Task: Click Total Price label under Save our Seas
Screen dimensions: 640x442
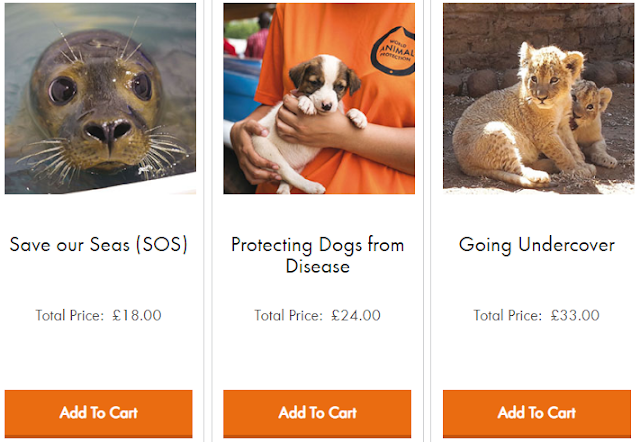Action: pos(69,315)
